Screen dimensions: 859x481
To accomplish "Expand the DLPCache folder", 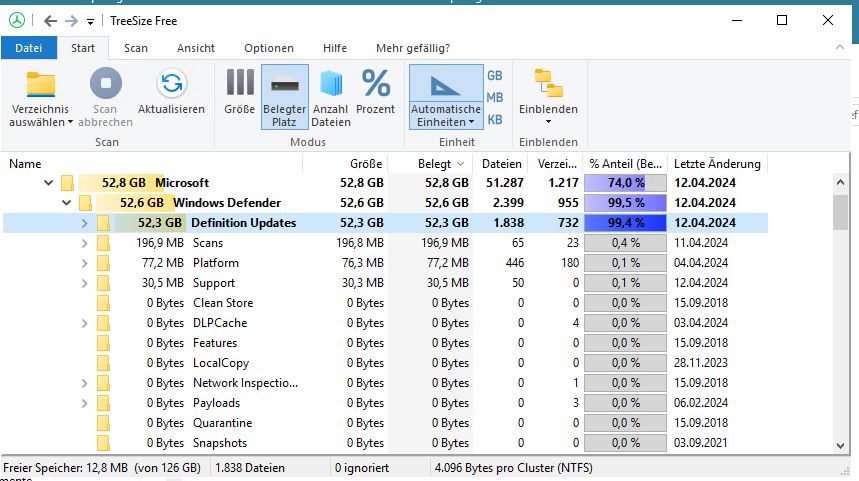I will point(84,323).
